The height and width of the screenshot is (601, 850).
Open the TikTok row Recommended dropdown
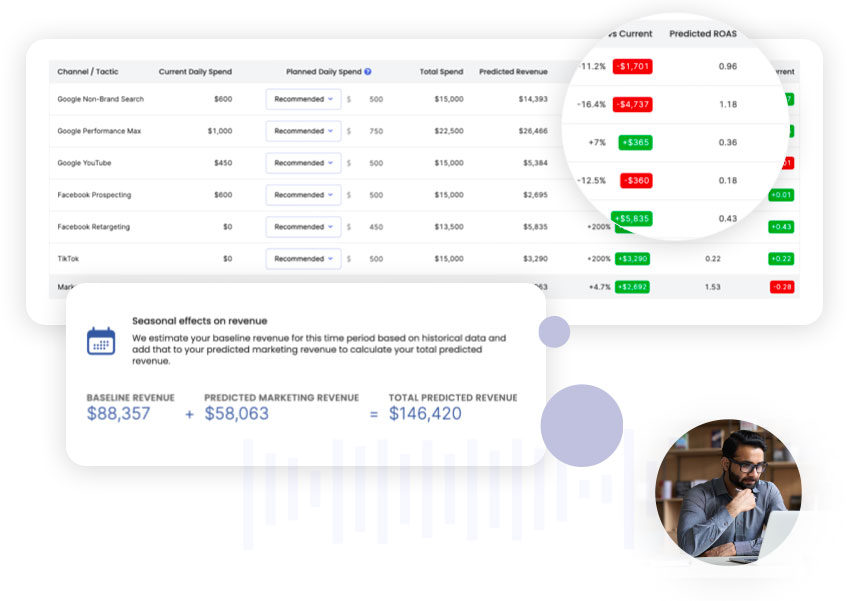point(303,259)
